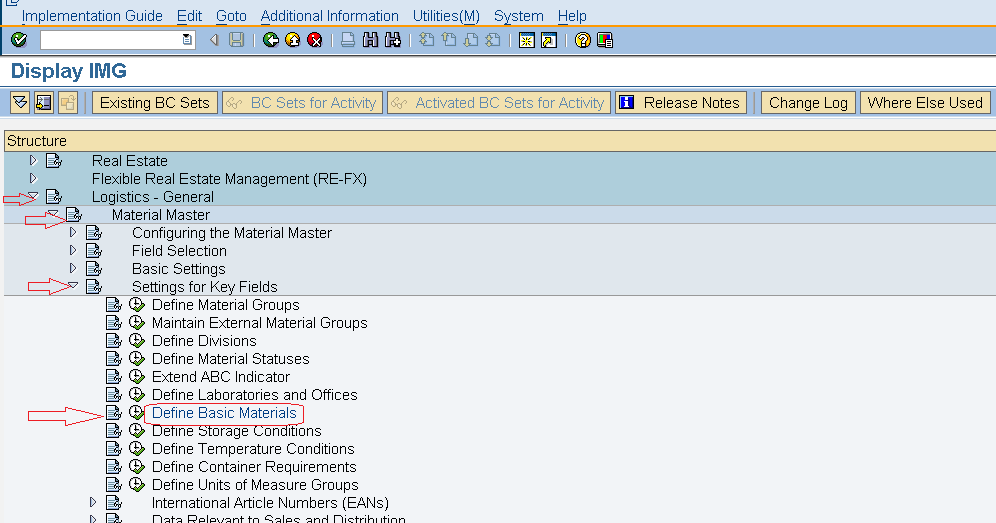
Task: Click the green Back arrow icon
Action: [x=271, y=40]
